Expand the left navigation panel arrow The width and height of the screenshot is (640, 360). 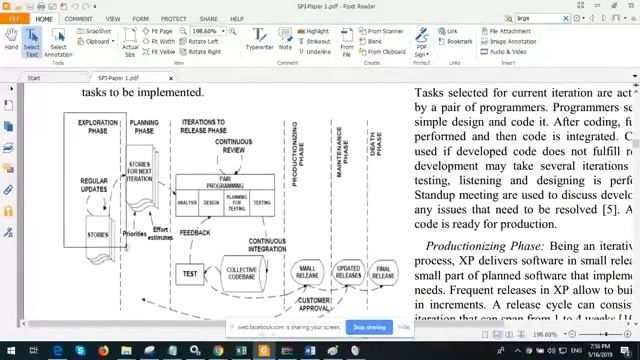pyautogui.click(x=11, y=89)
